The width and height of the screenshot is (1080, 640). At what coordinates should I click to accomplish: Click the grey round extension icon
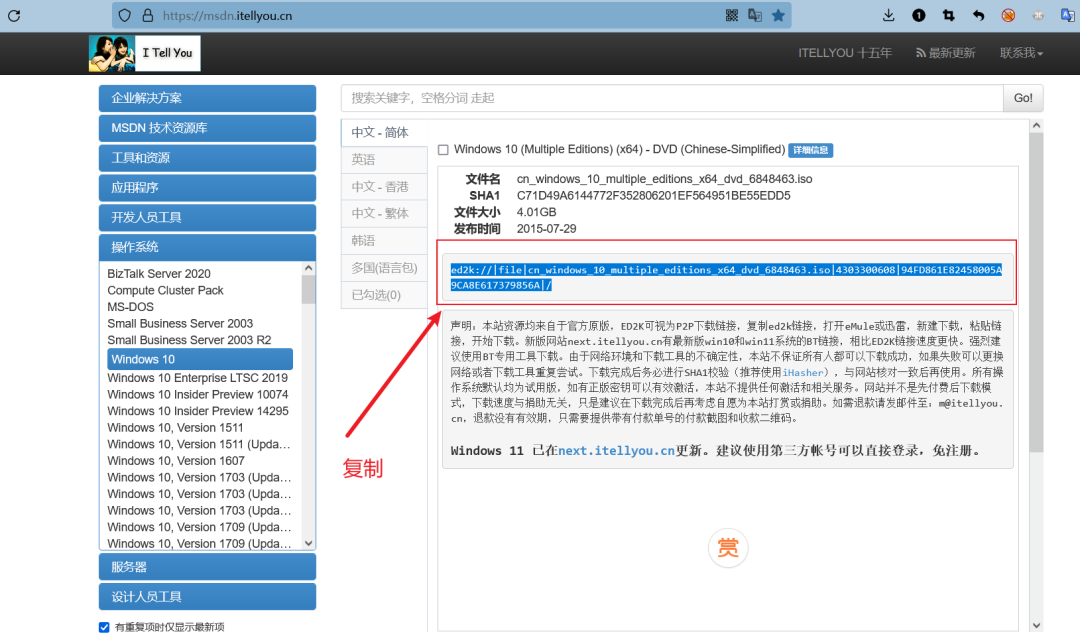tap(1038, 15)
